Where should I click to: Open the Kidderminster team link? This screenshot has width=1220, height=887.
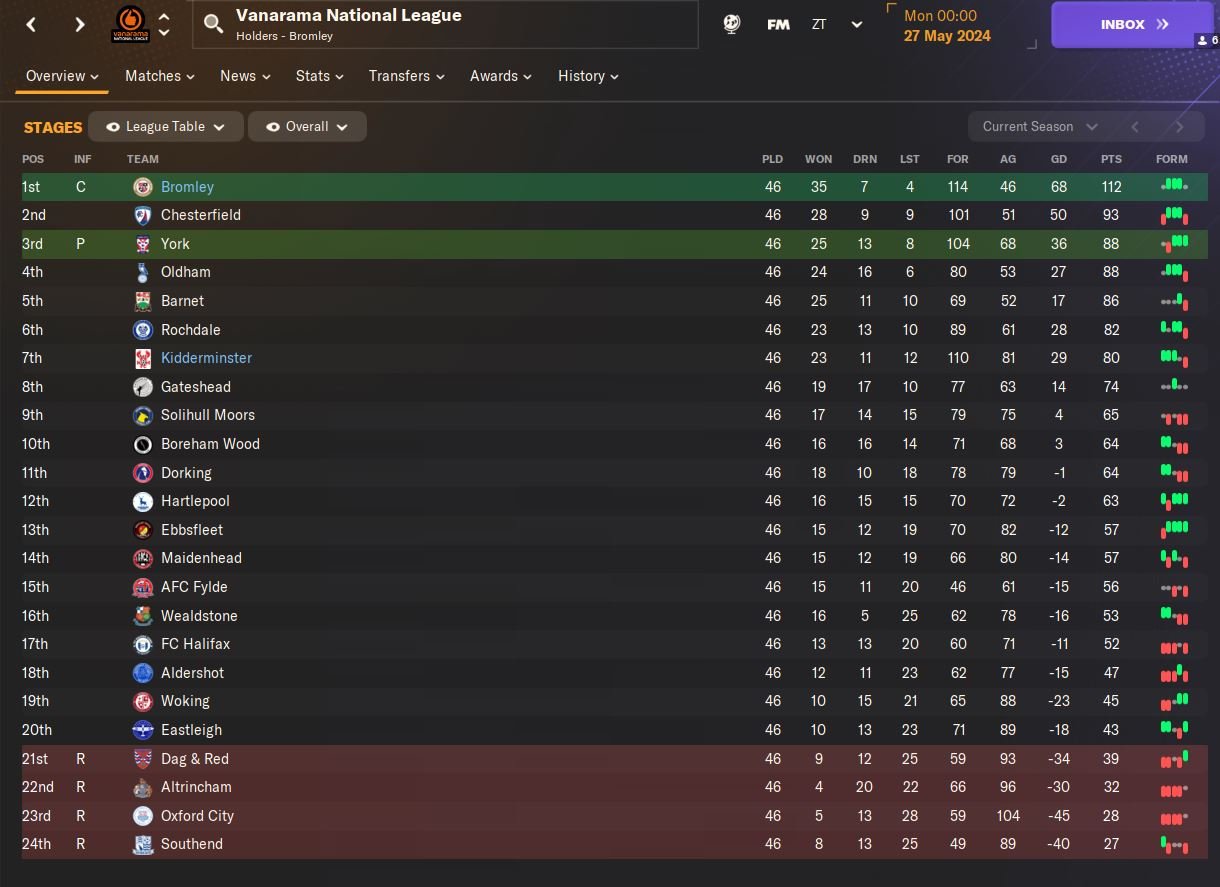pos(206,358)
